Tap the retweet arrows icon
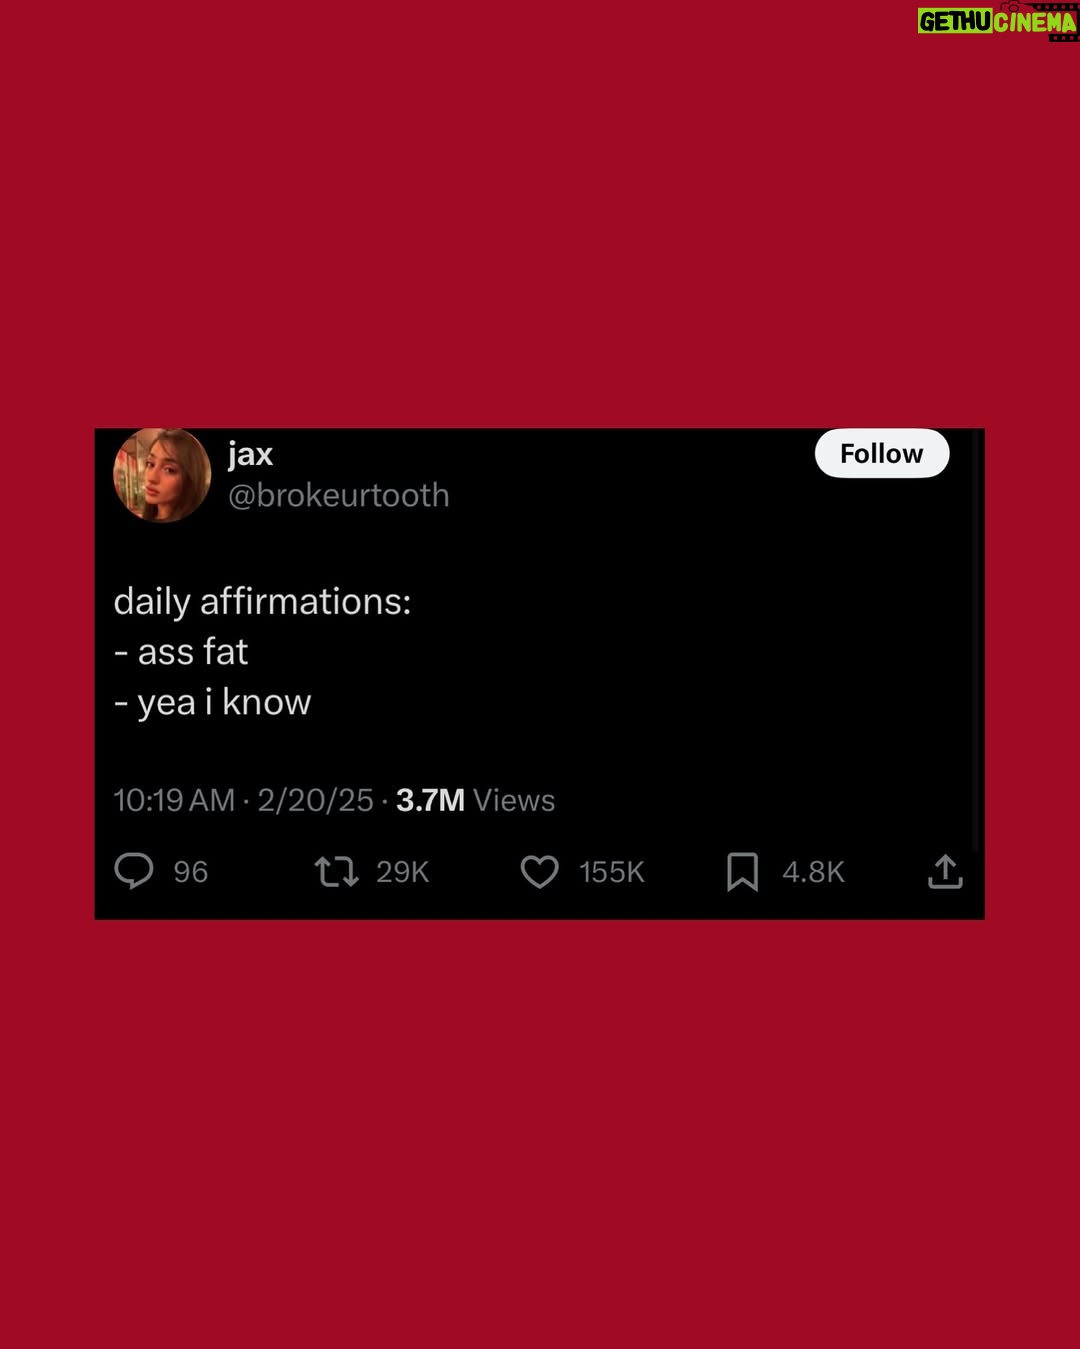This screenshot has width=1080, height=1349. [337, 872]
